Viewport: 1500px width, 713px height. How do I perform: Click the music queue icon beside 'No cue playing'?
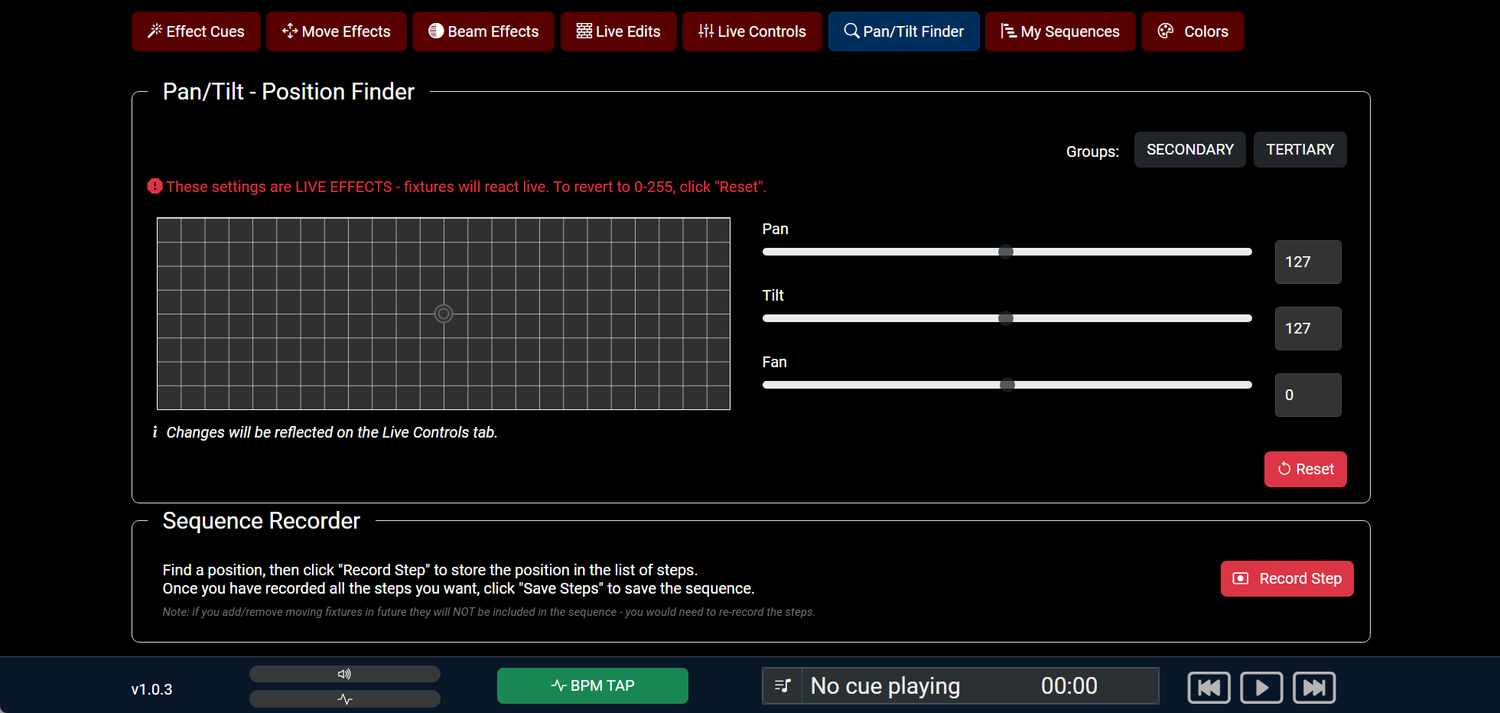(782, 686)
